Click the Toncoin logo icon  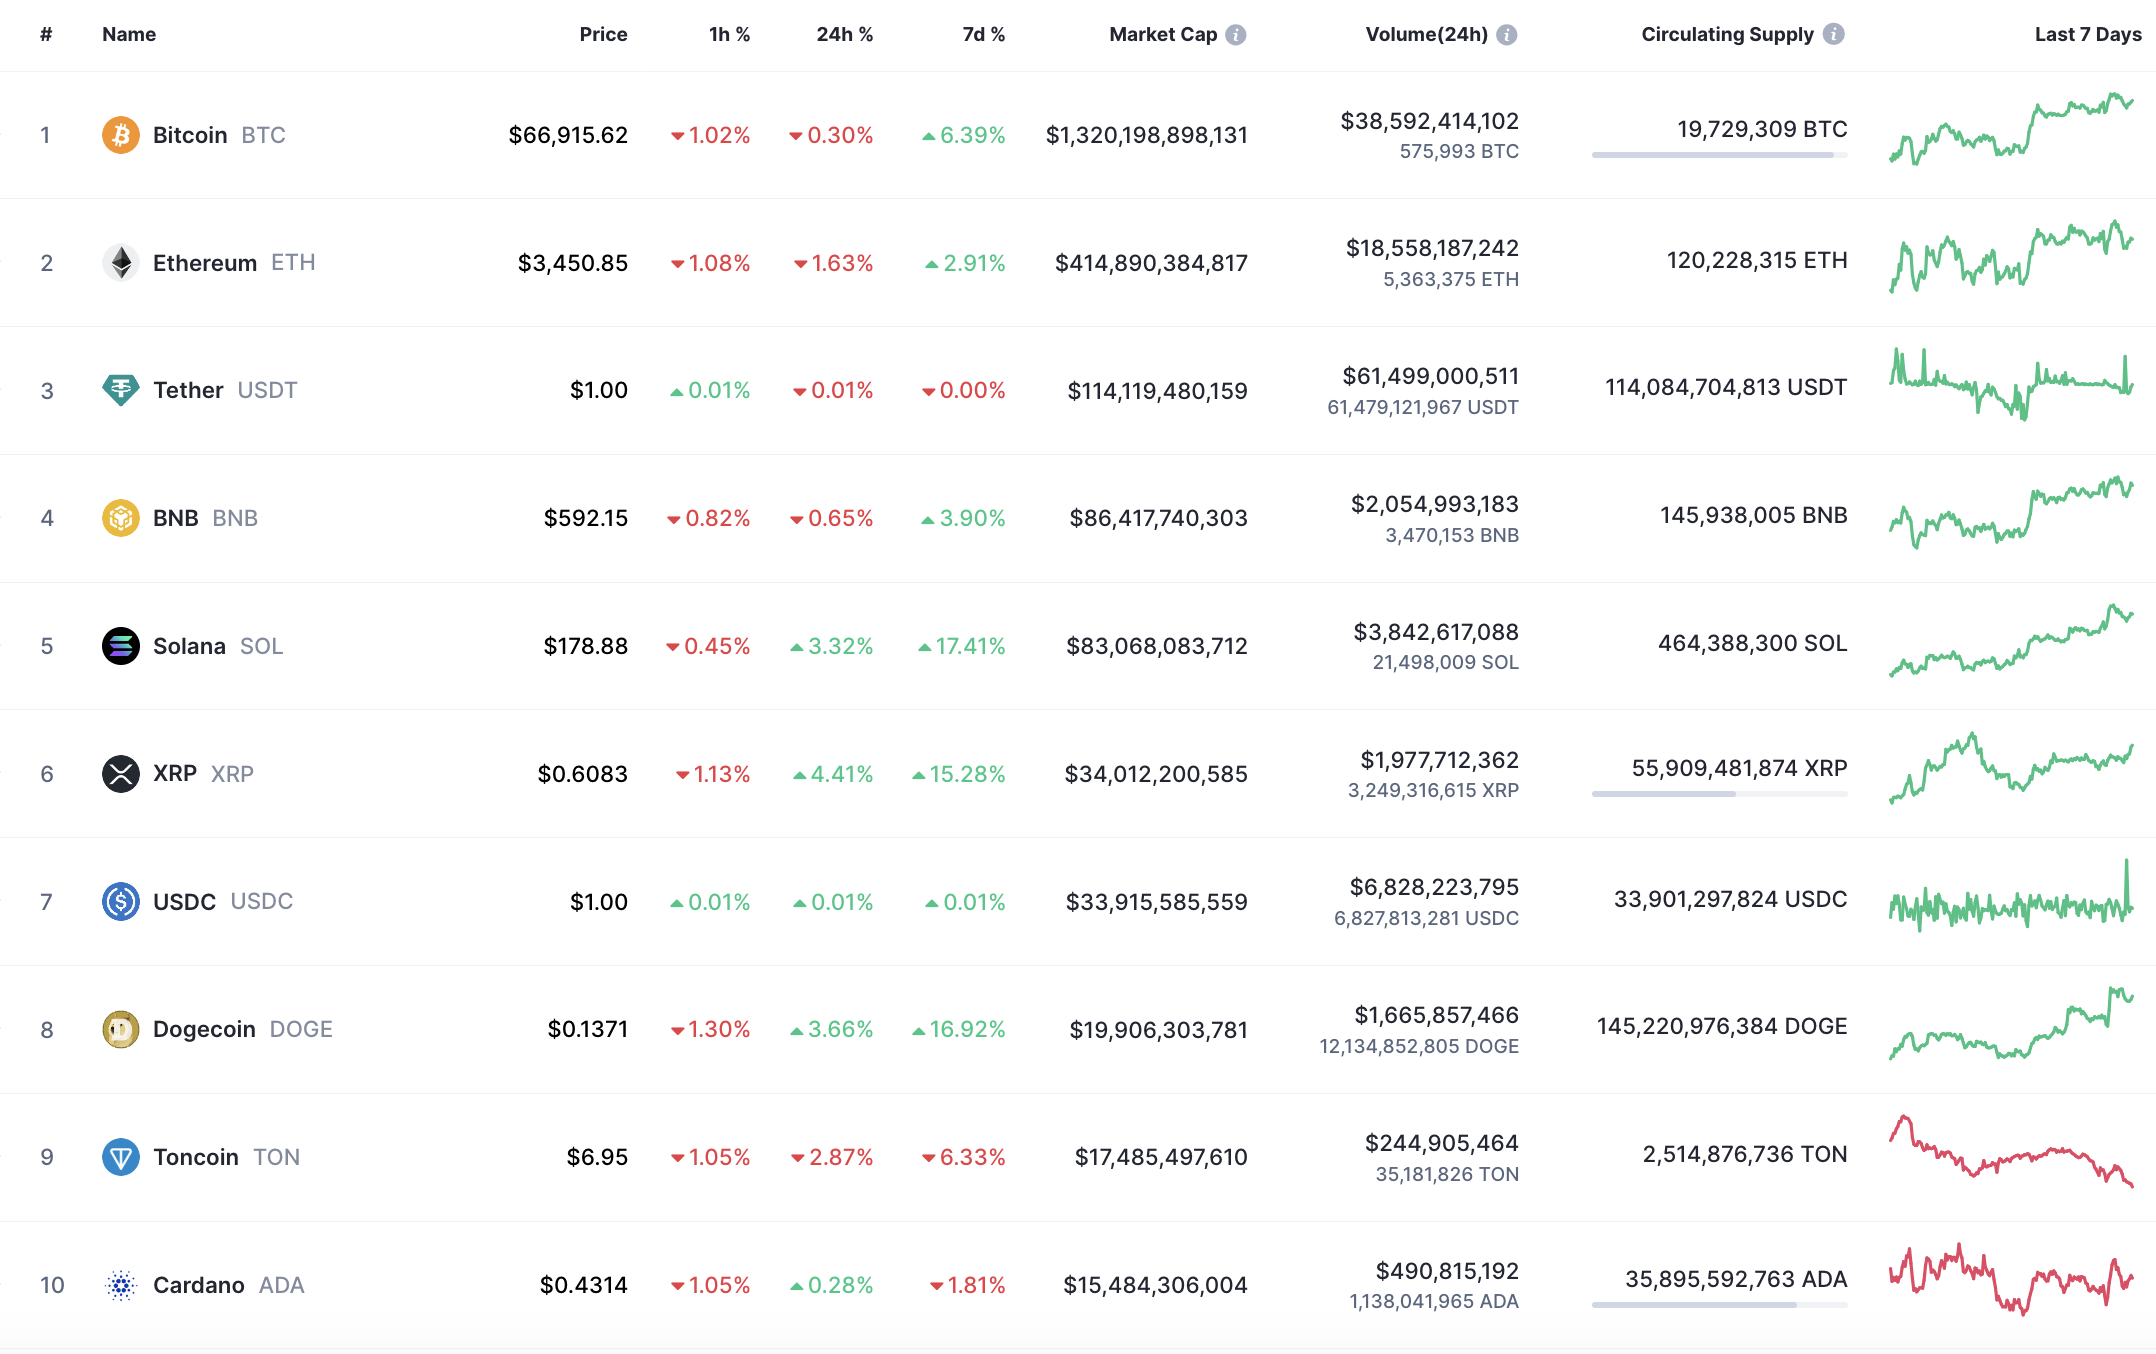click(x=121, y=1157)
